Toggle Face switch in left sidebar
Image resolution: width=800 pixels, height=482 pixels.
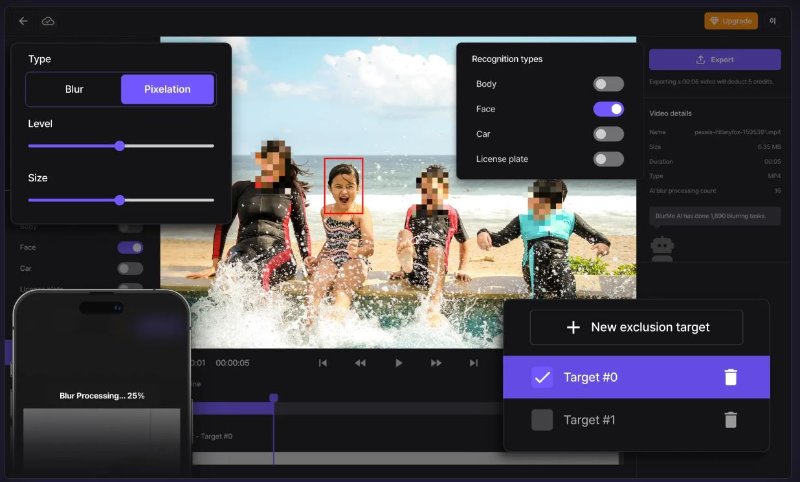[130, 247]
